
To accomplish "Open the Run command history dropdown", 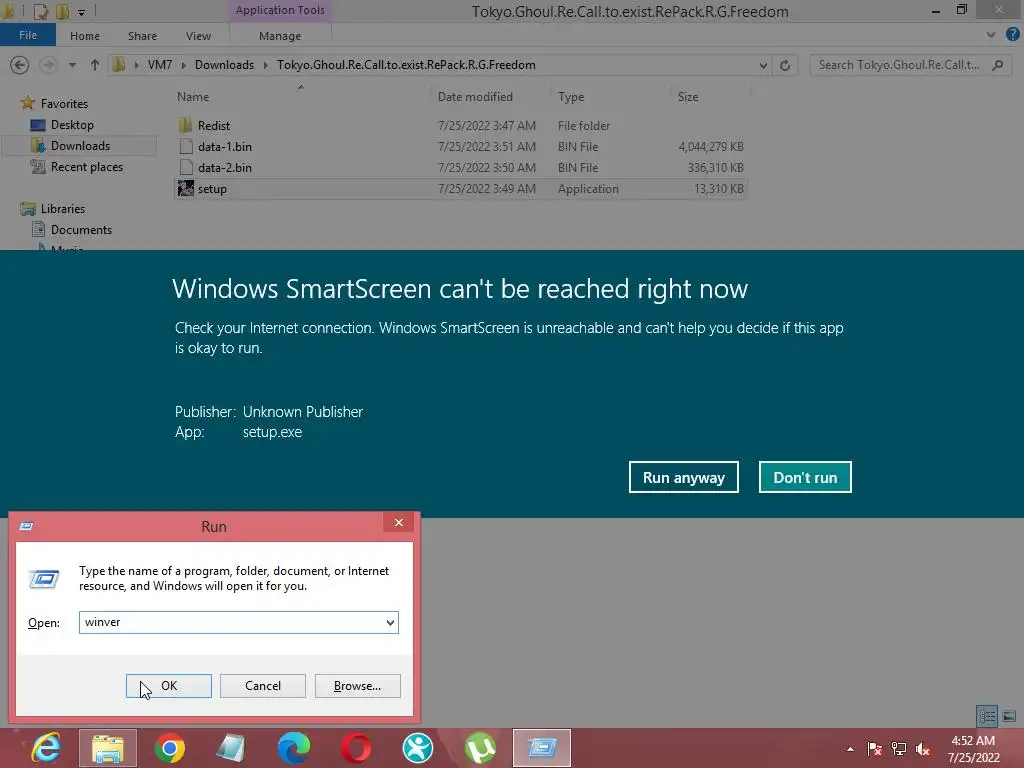I will click(390, 622).
